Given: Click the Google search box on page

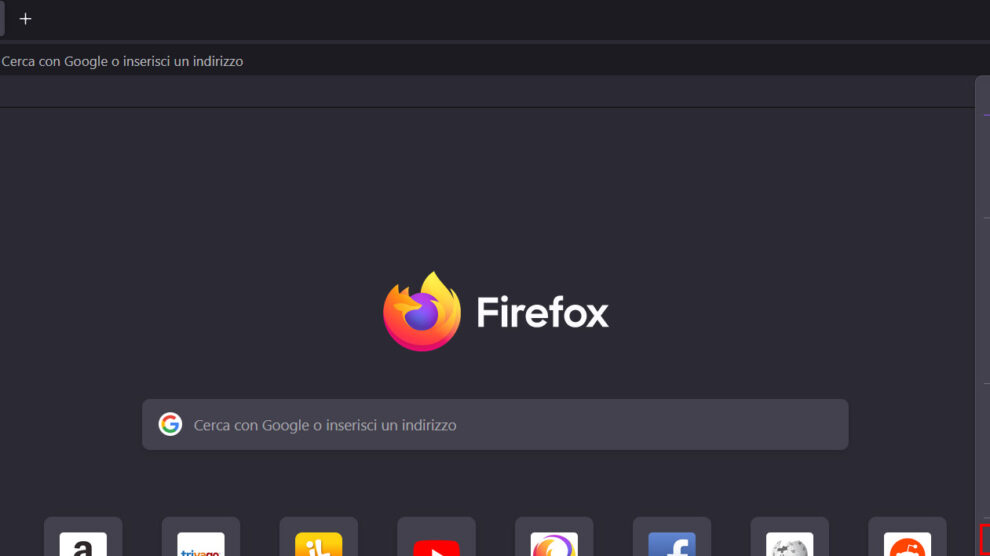Looking at the screenshot, I should (x=495, y=425).
